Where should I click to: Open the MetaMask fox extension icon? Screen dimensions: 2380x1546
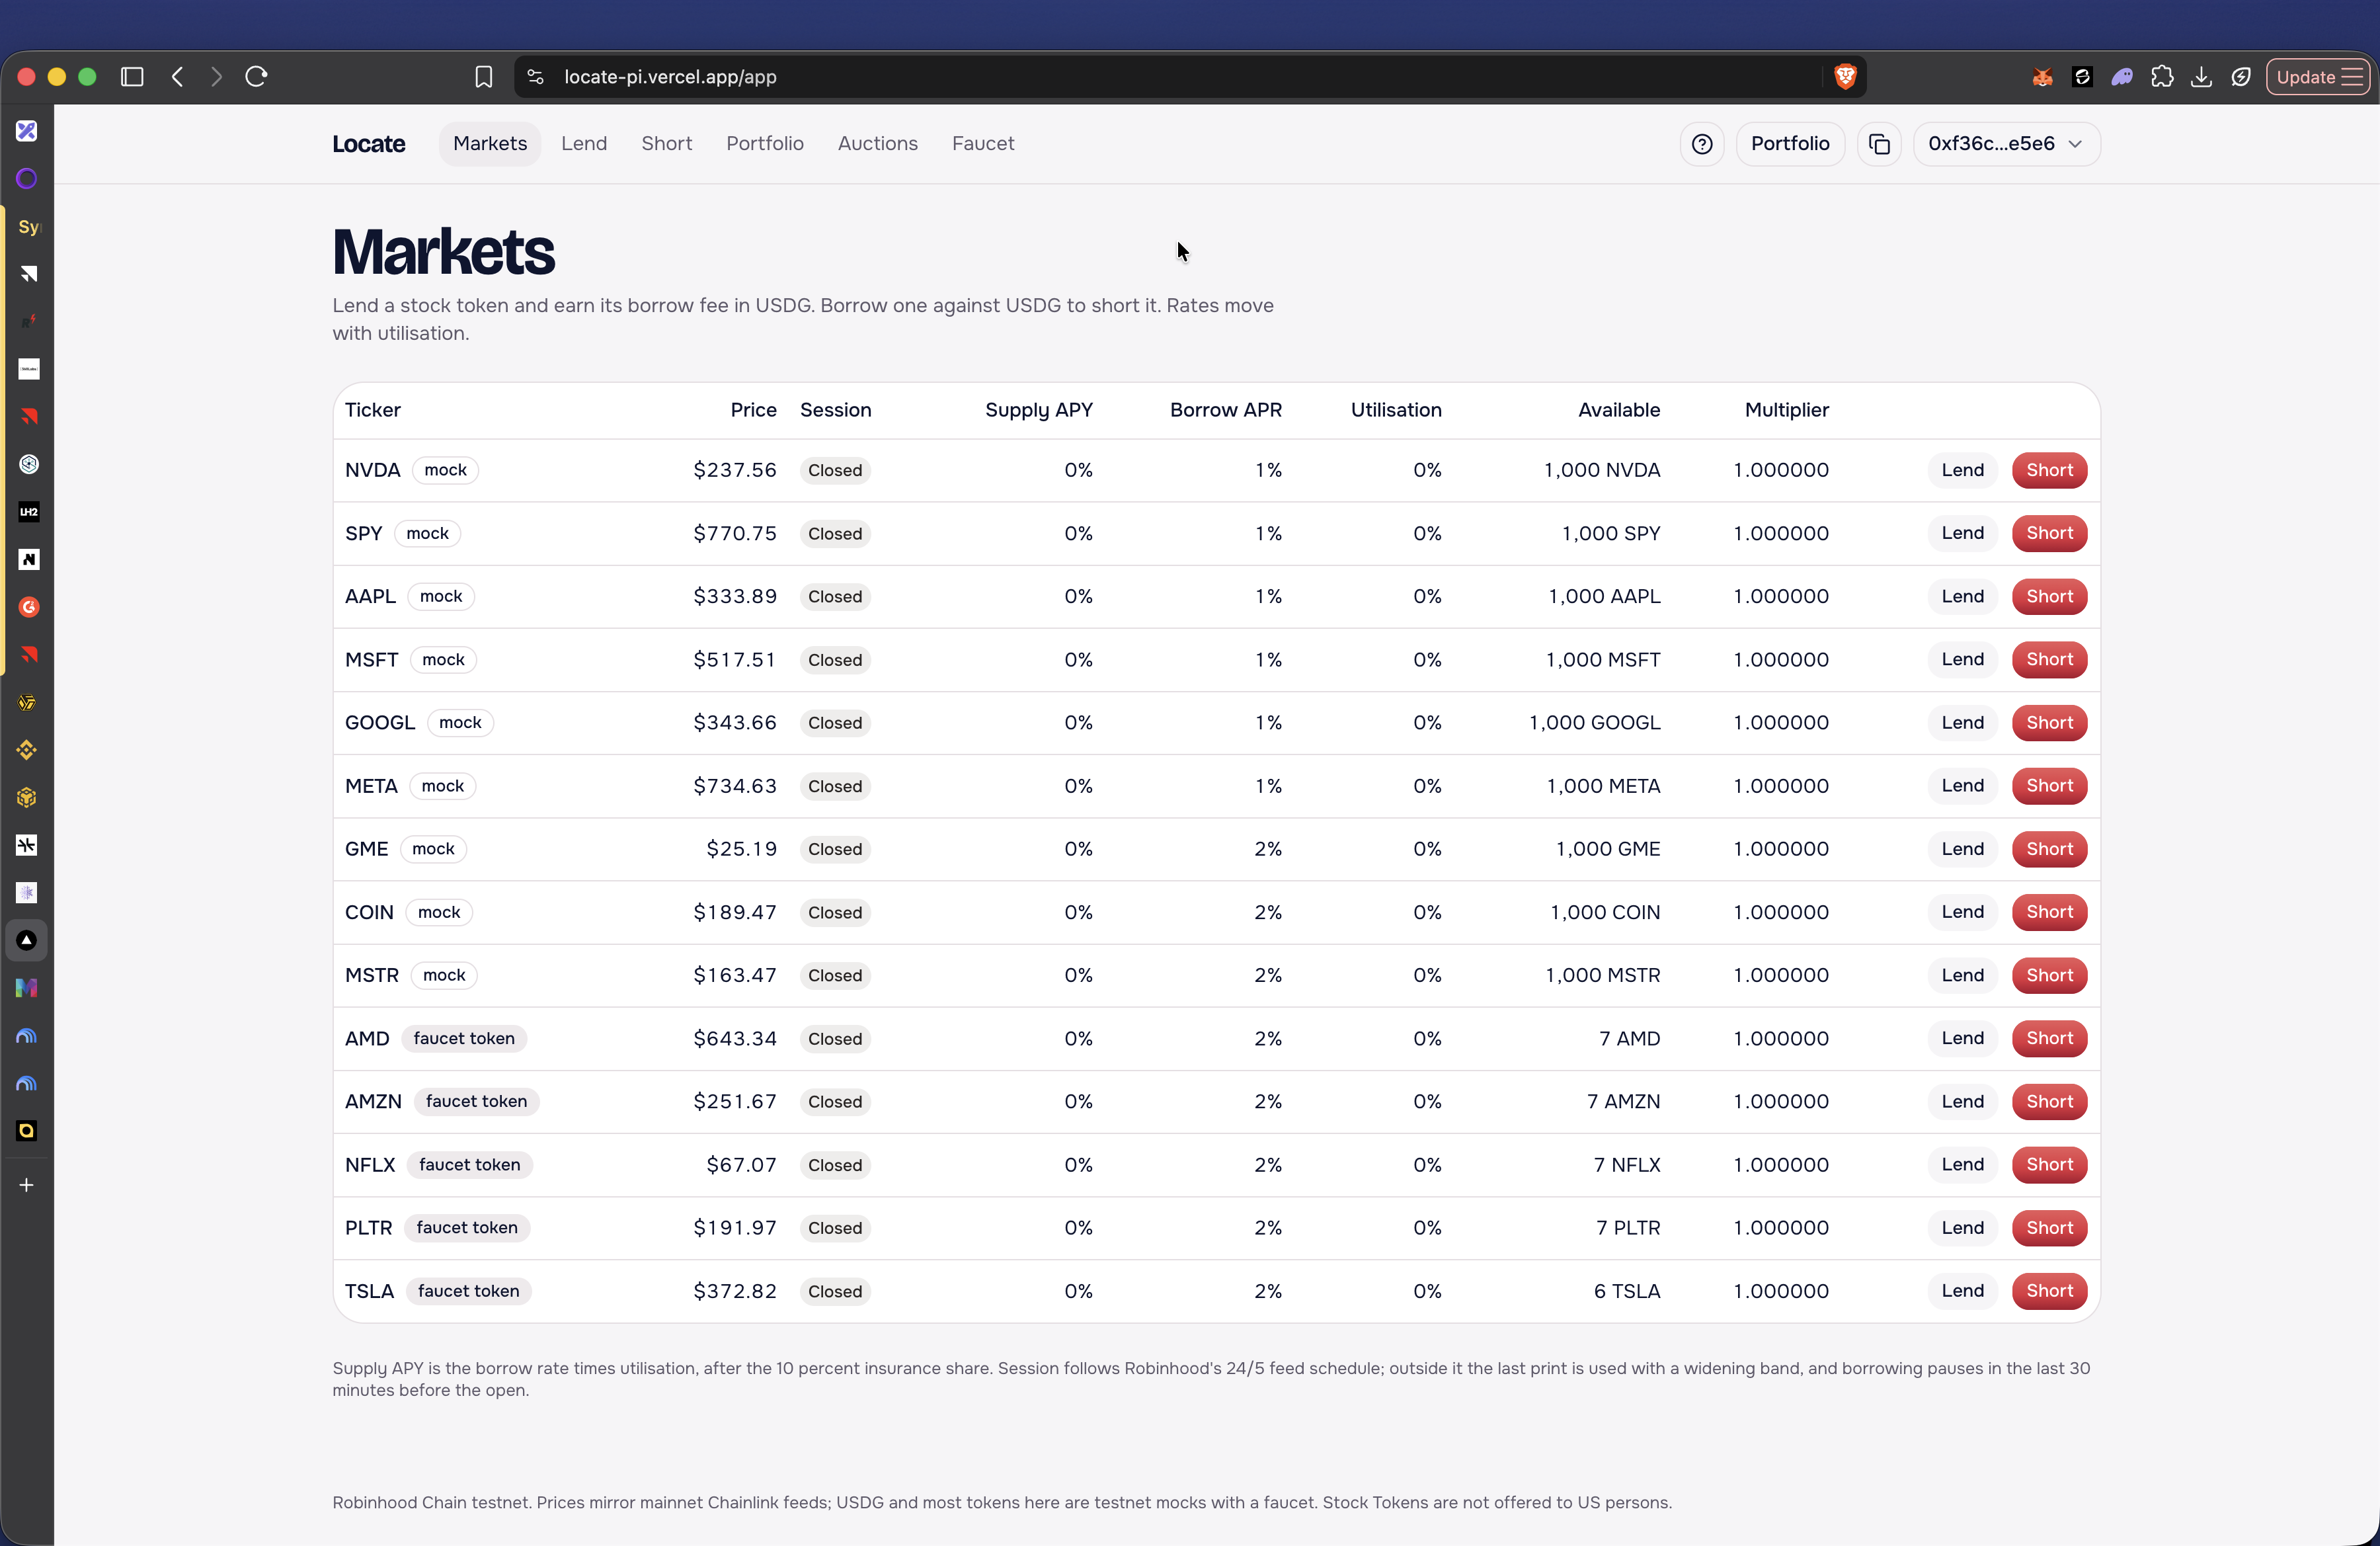(2042, 77)
